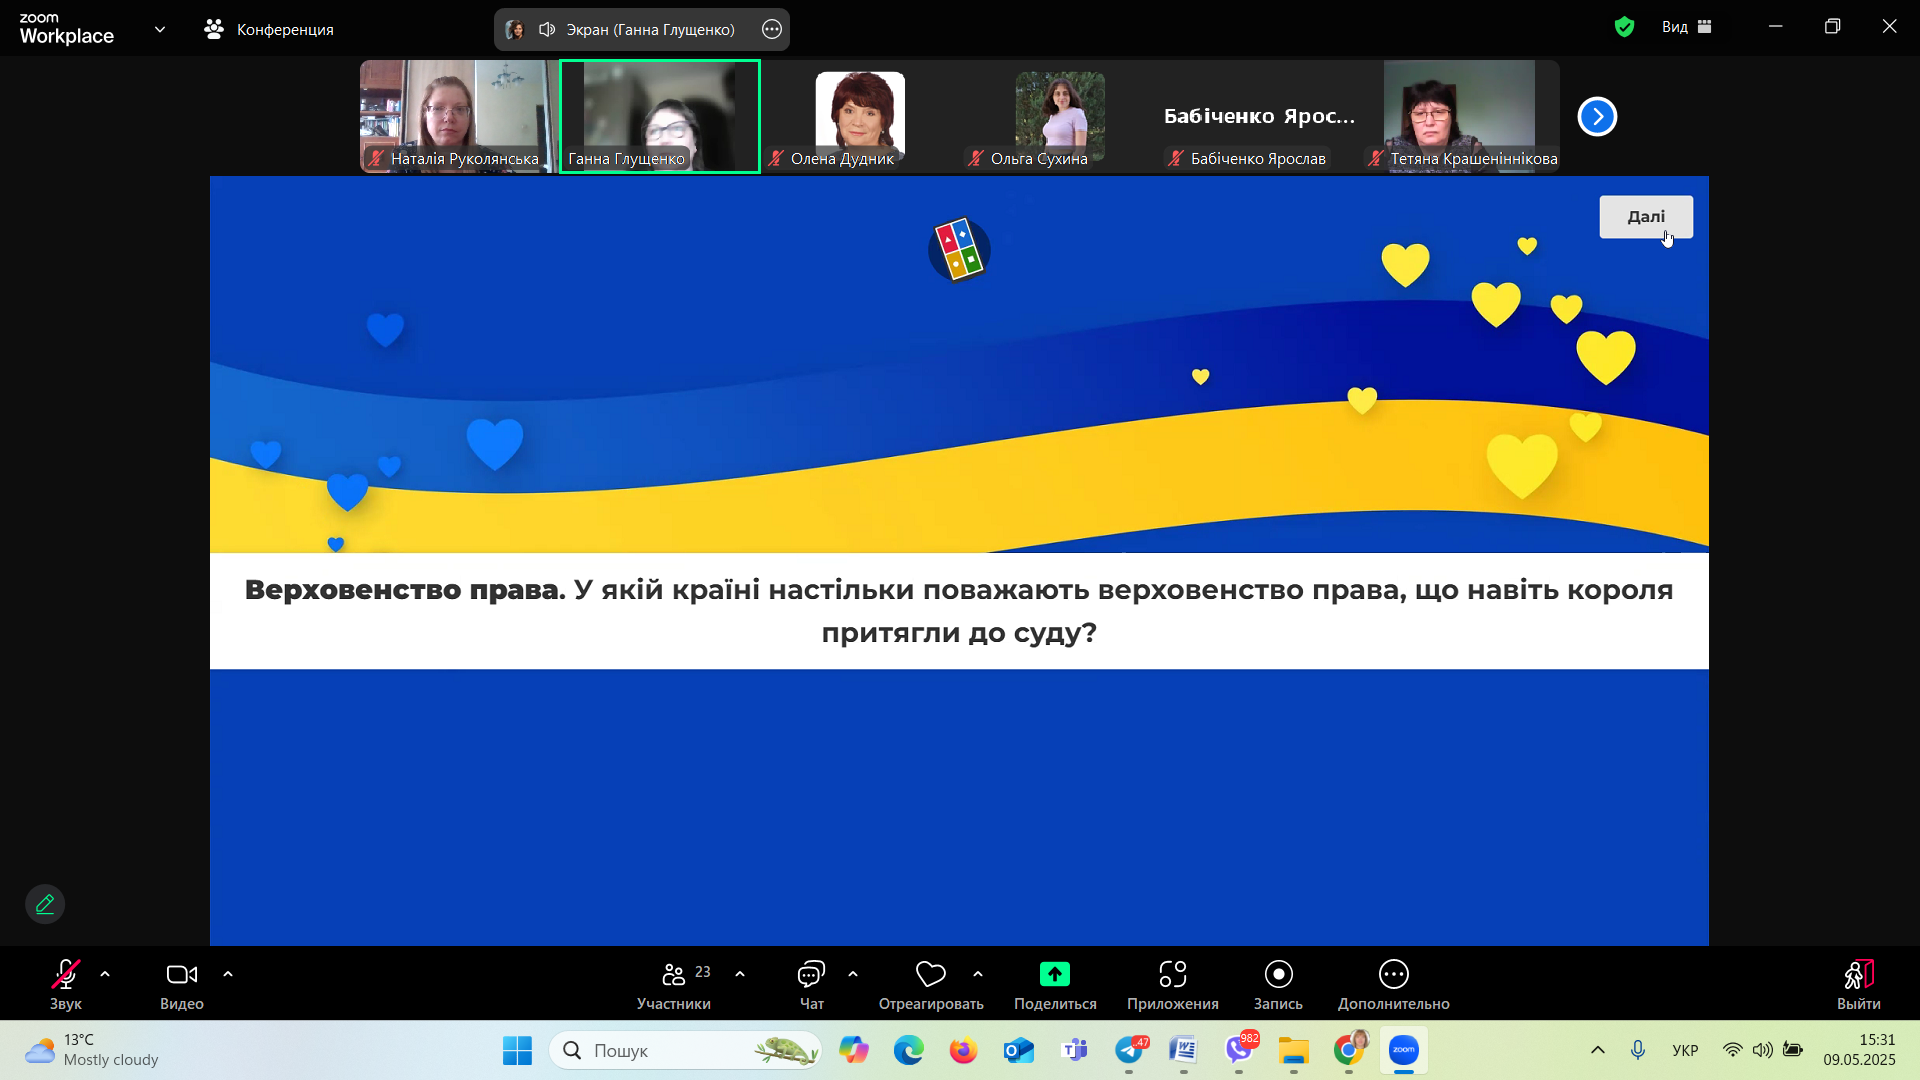Open the Zoom Workplace dropdown chevron
This screenshot has height=1080, width=1920.
(x=160, y=29)
